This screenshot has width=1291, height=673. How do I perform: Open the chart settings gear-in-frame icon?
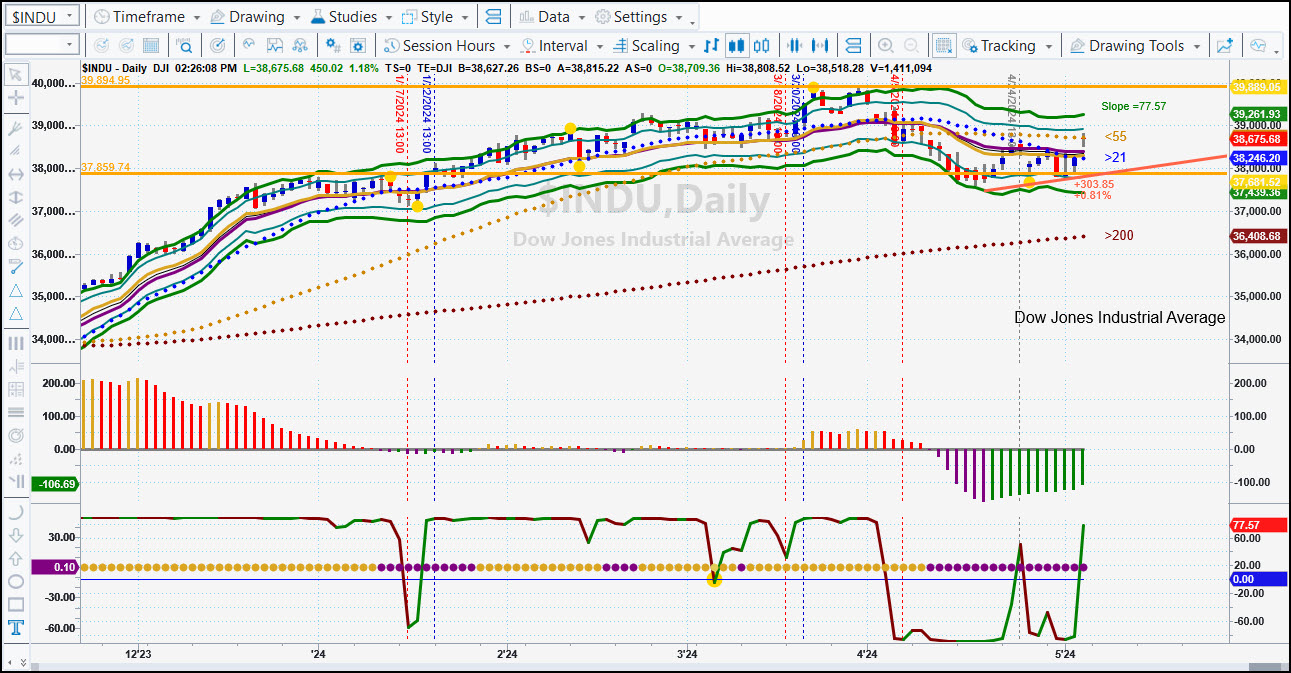(358, 46)
